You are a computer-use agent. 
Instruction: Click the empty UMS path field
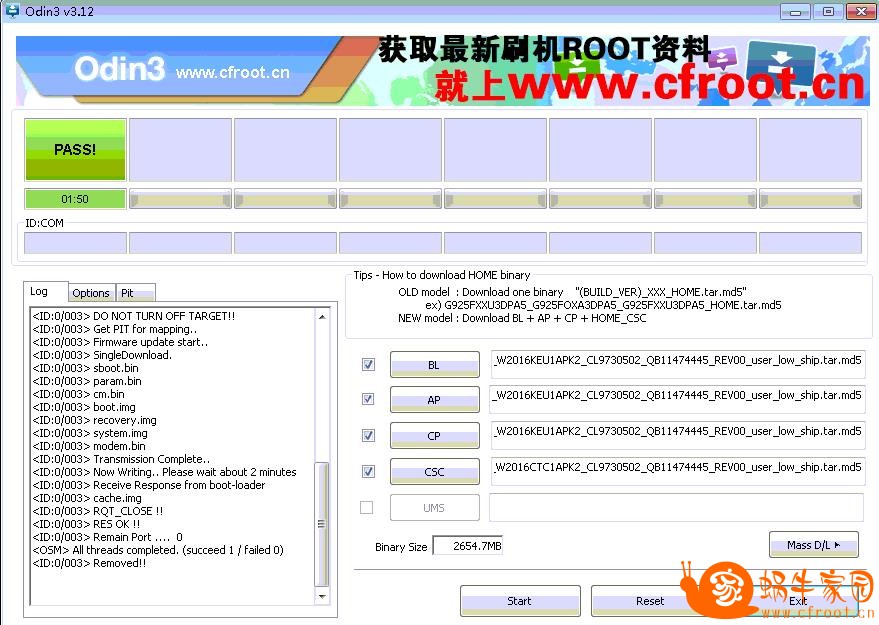click(x=677, y=507)
